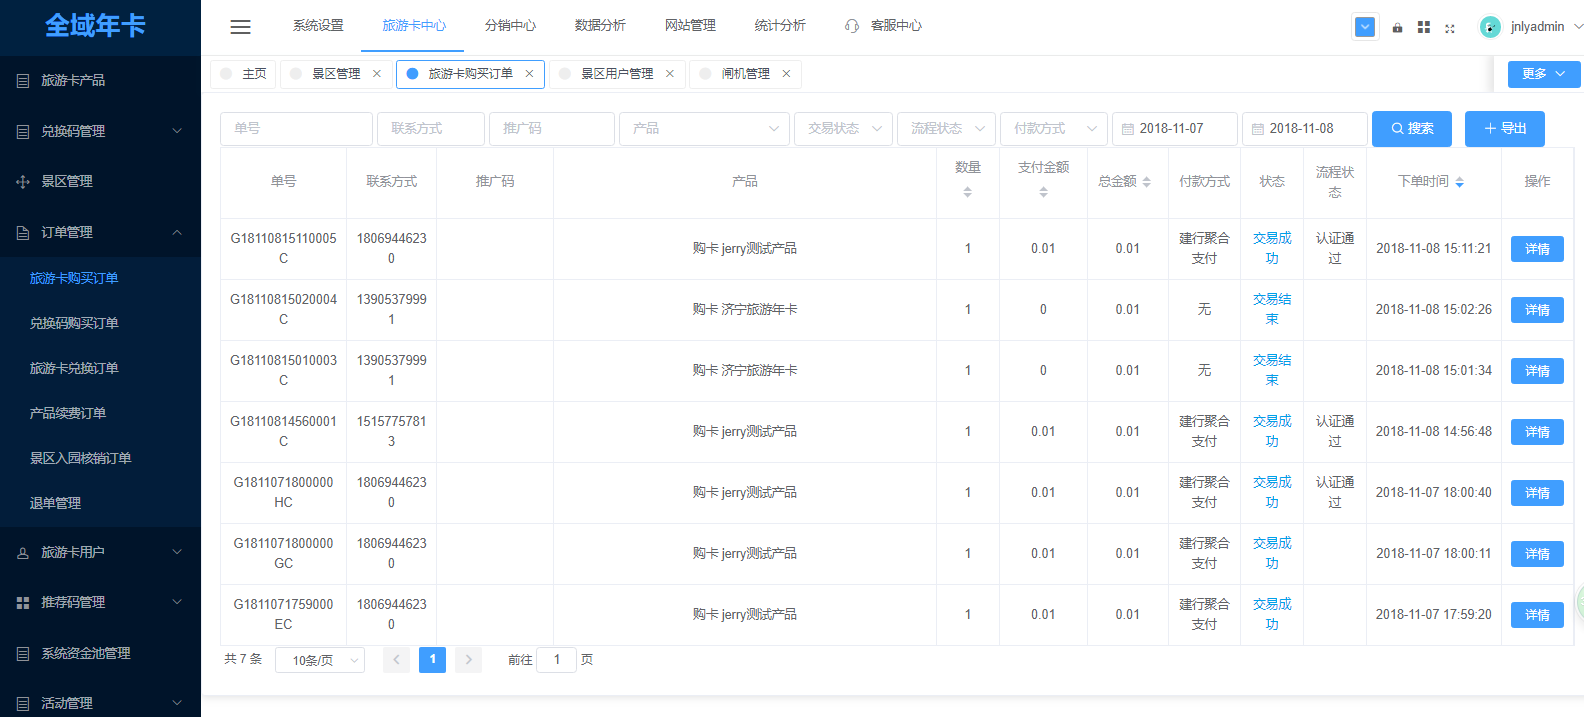Click the 导出 export button
This screenshot has width=1584, height=717.
[x=1504, y=129]
